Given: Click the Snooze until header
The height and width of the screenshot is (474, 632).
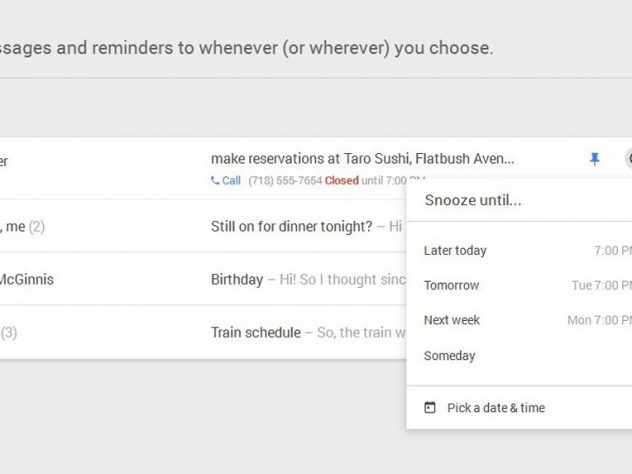Looking at the screenshot, I should tap(473, 200).
